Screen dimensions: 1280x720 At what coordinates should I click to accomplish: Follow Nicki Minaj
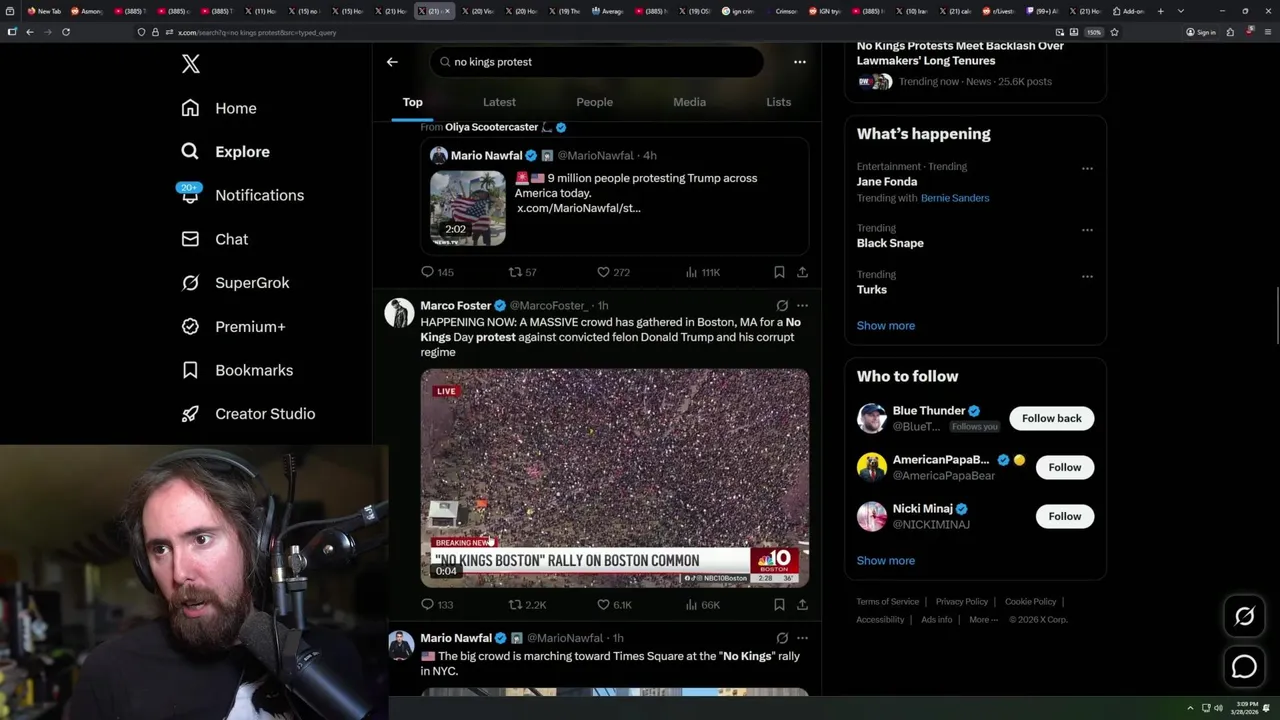(x=1064, y=516)
